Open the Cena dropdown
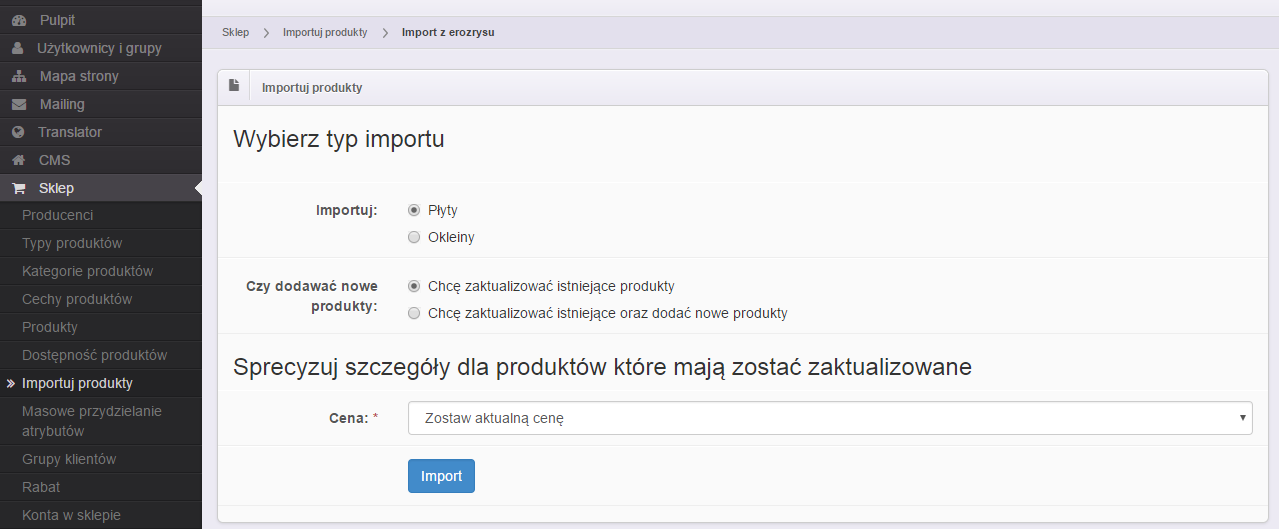Image resolution: width=1279 pixels, height=529 pixels. pyautogui.click(x=829, y=418)
